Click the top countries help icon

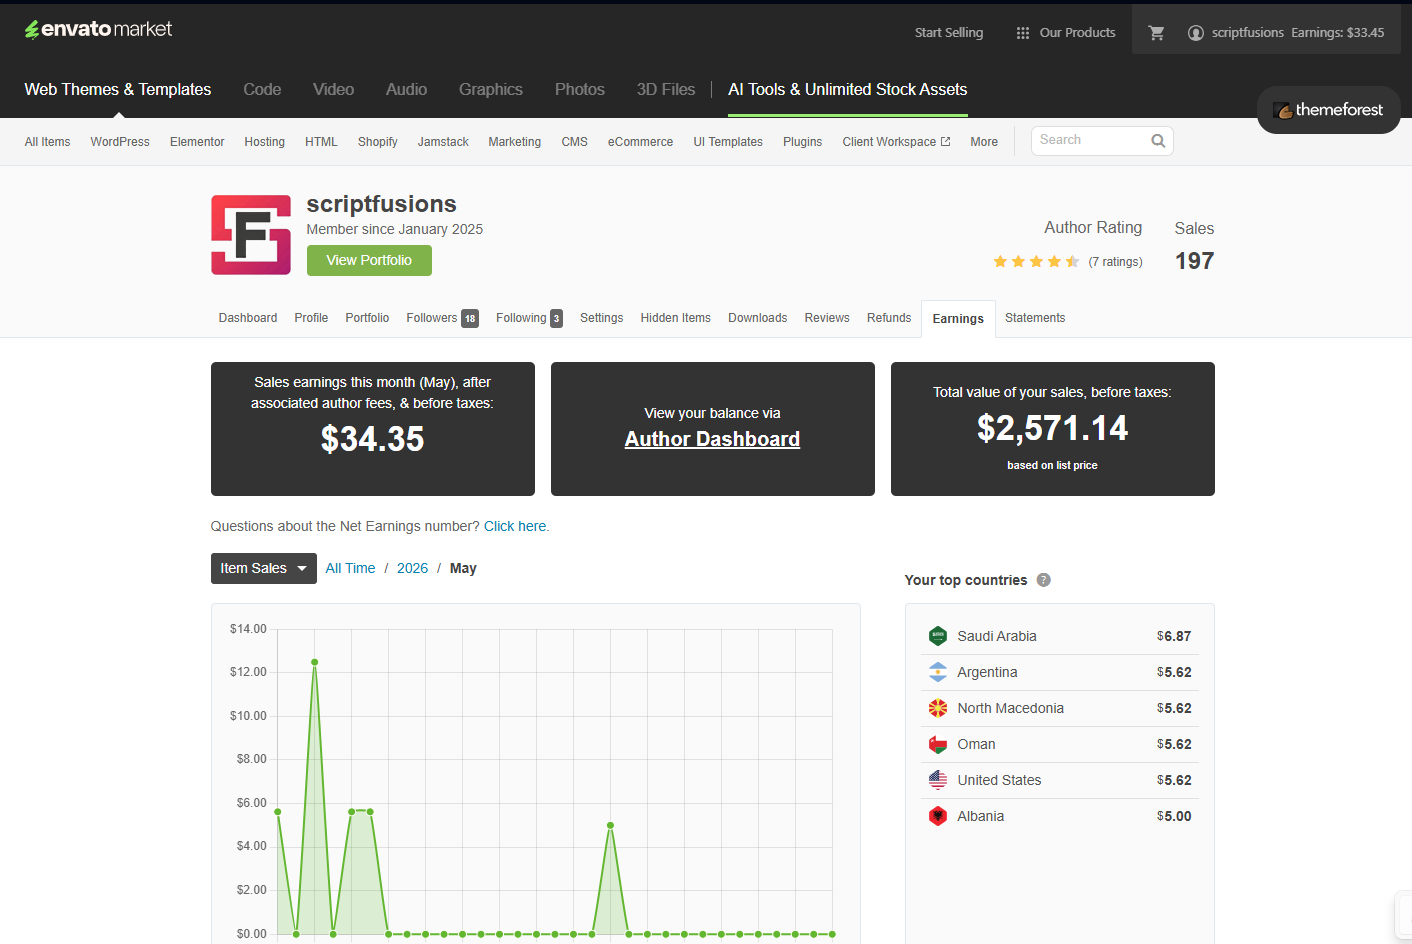pyautogui.click(x=1044, y=580)
